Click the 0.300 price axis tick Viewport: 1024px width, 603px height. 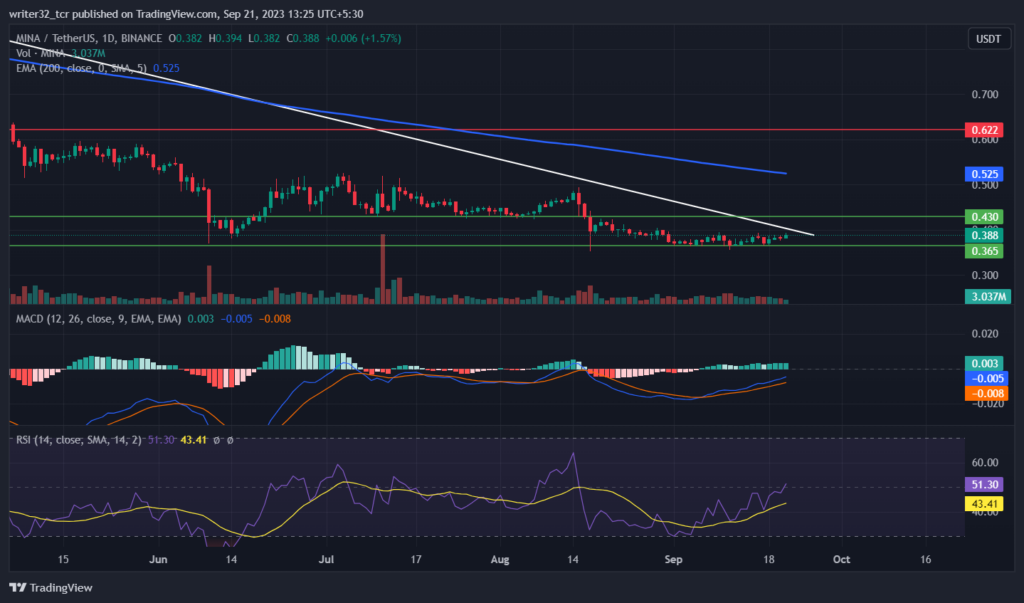tap(985, 275)
